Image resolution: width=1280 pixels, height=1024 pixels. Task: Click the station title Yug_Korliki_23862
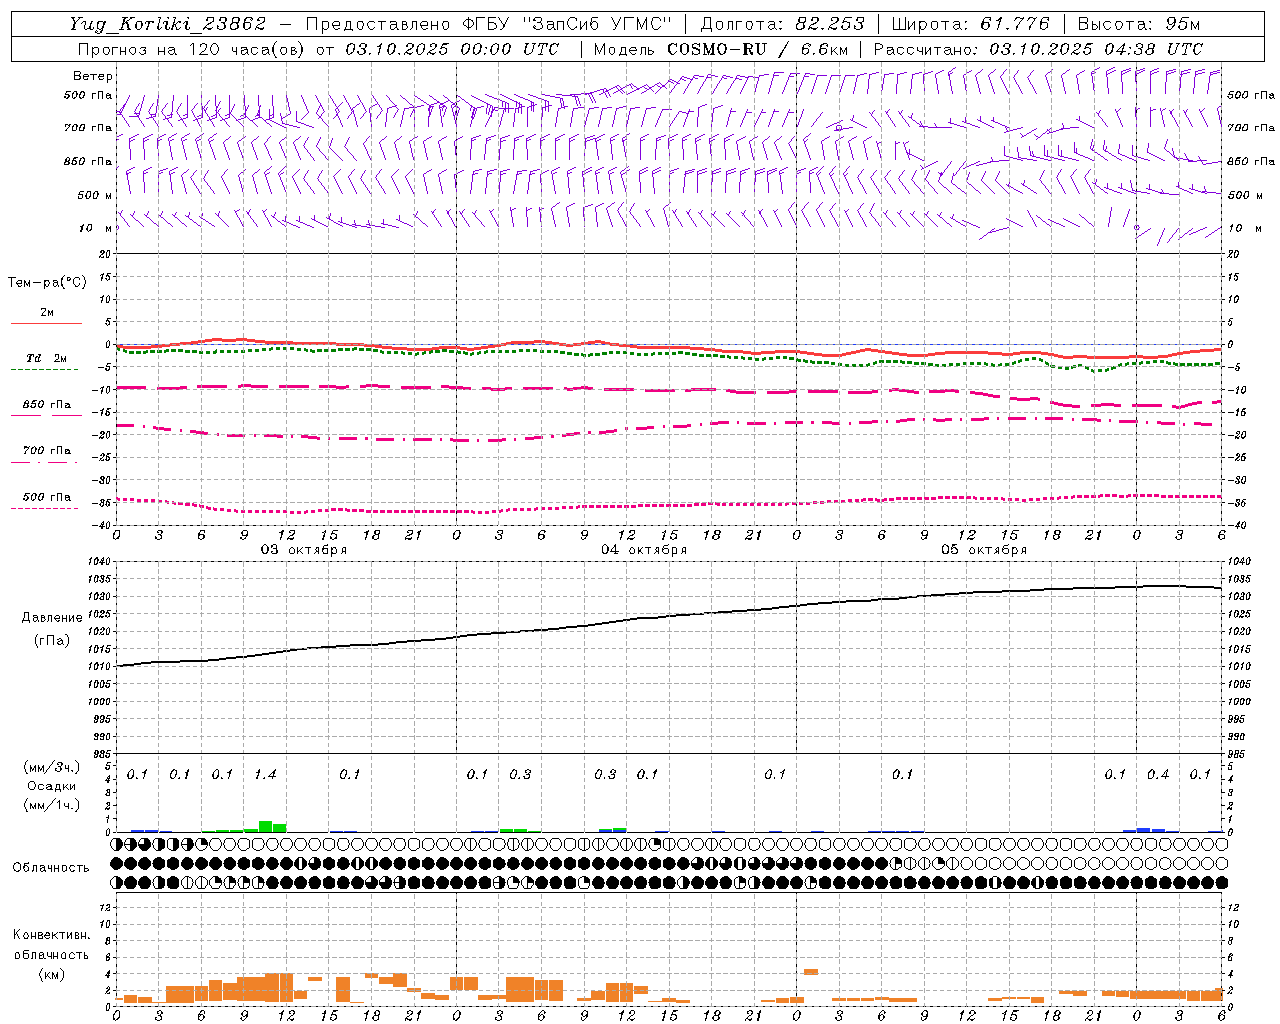click(168, 24)
